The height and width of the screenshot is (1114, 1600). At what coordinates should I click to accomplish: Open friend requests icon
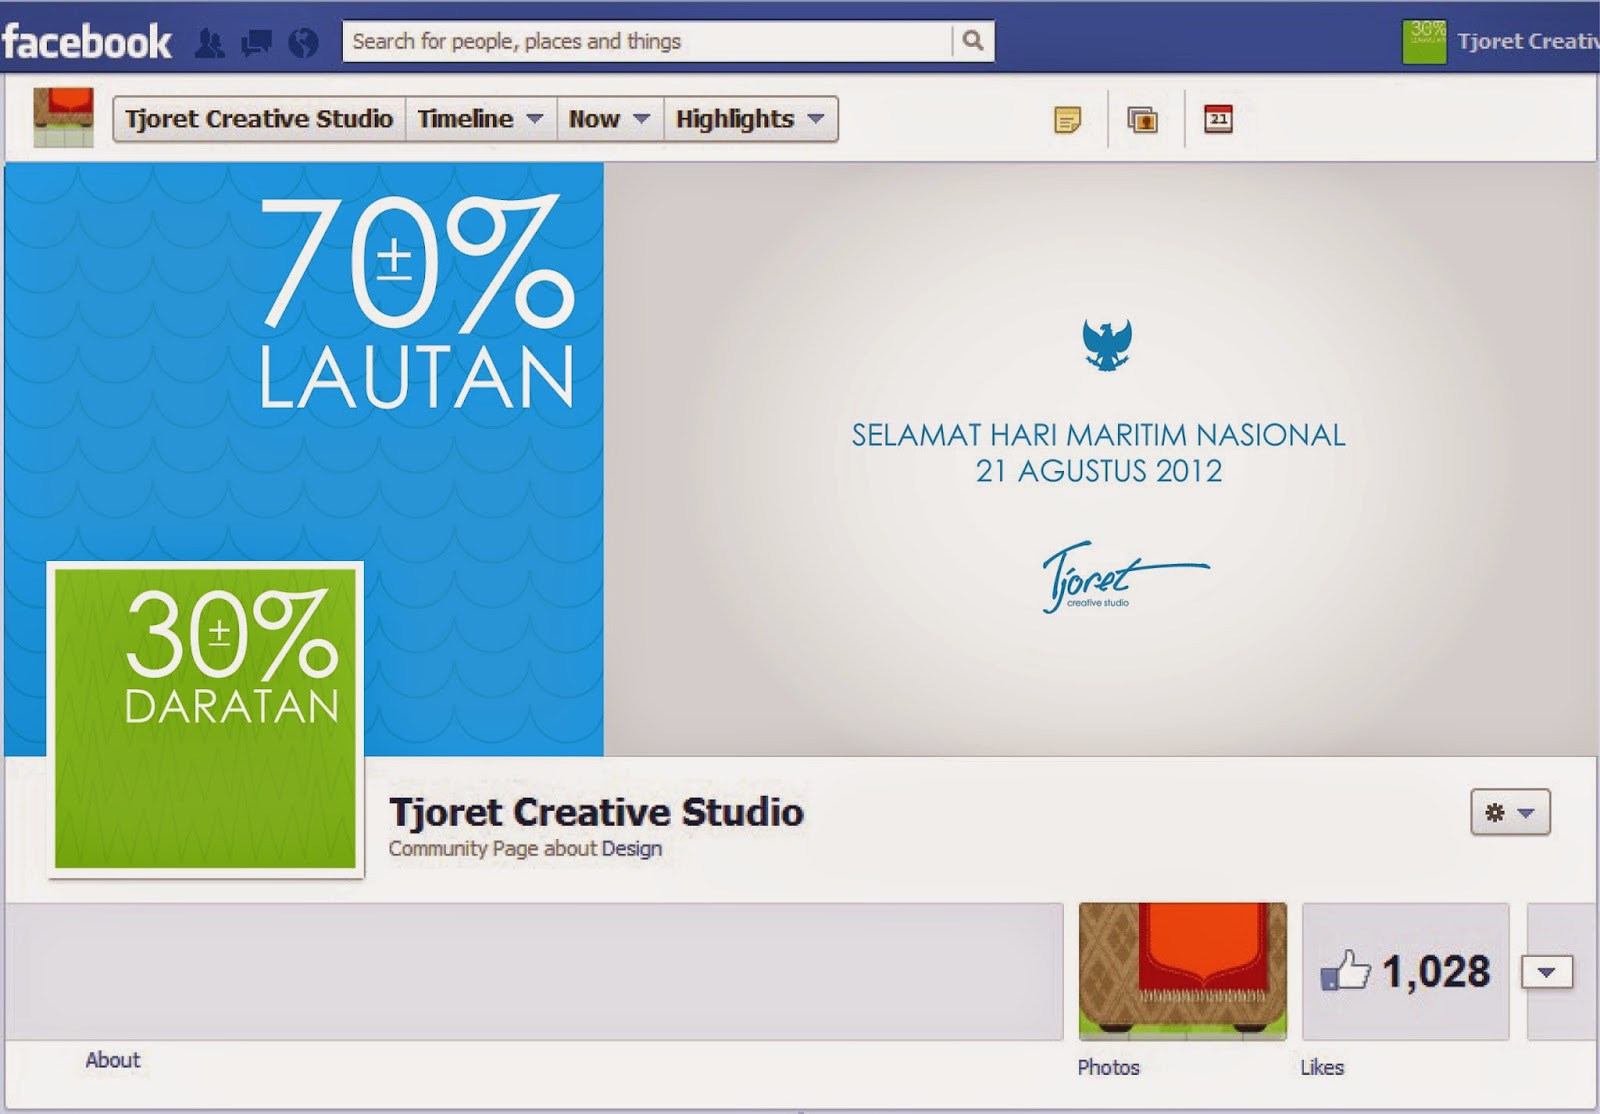210,42
